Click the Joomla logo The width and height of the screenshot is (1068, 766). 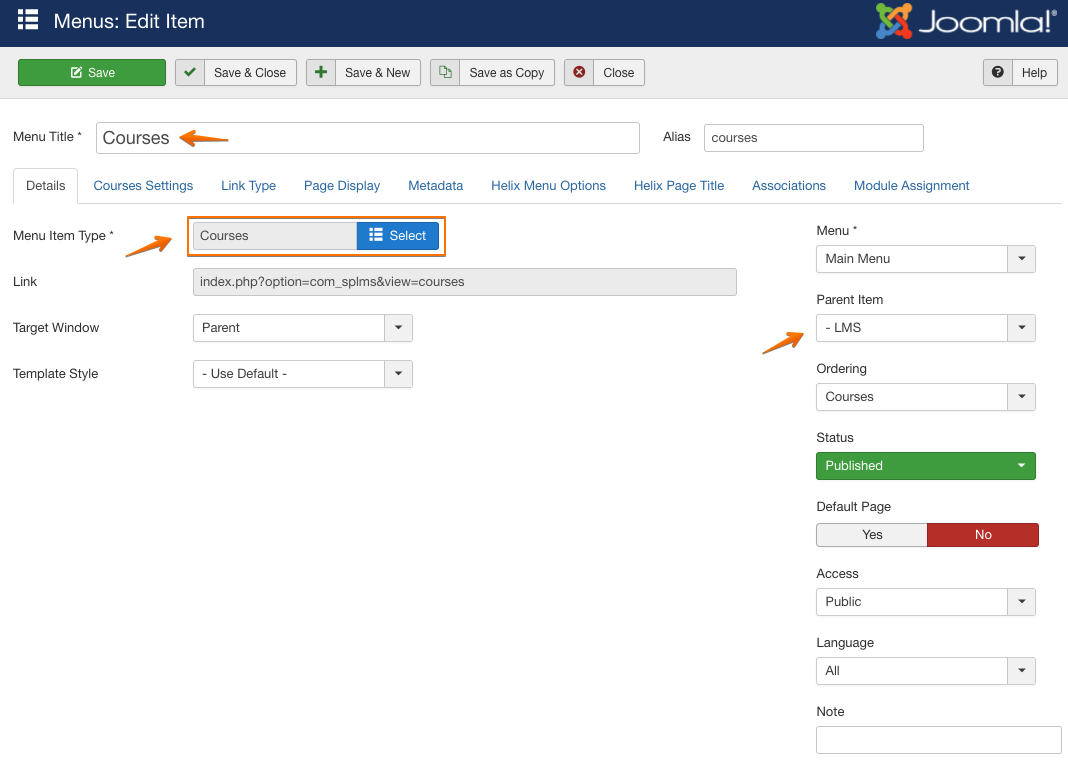click(x=966, y=21)
